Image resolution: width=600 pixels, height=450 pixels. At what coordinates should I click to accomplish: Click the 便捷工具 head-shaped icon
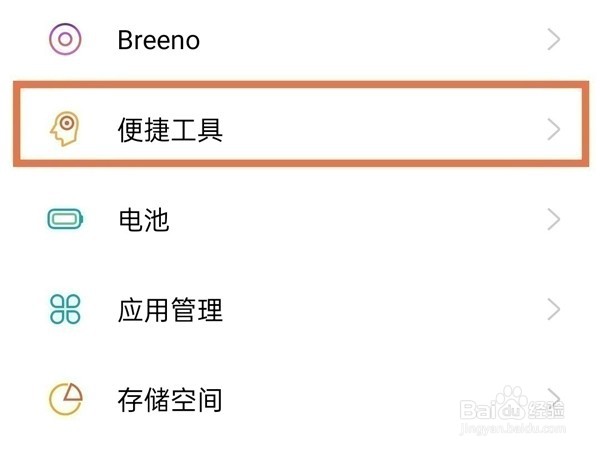[65, 129]
